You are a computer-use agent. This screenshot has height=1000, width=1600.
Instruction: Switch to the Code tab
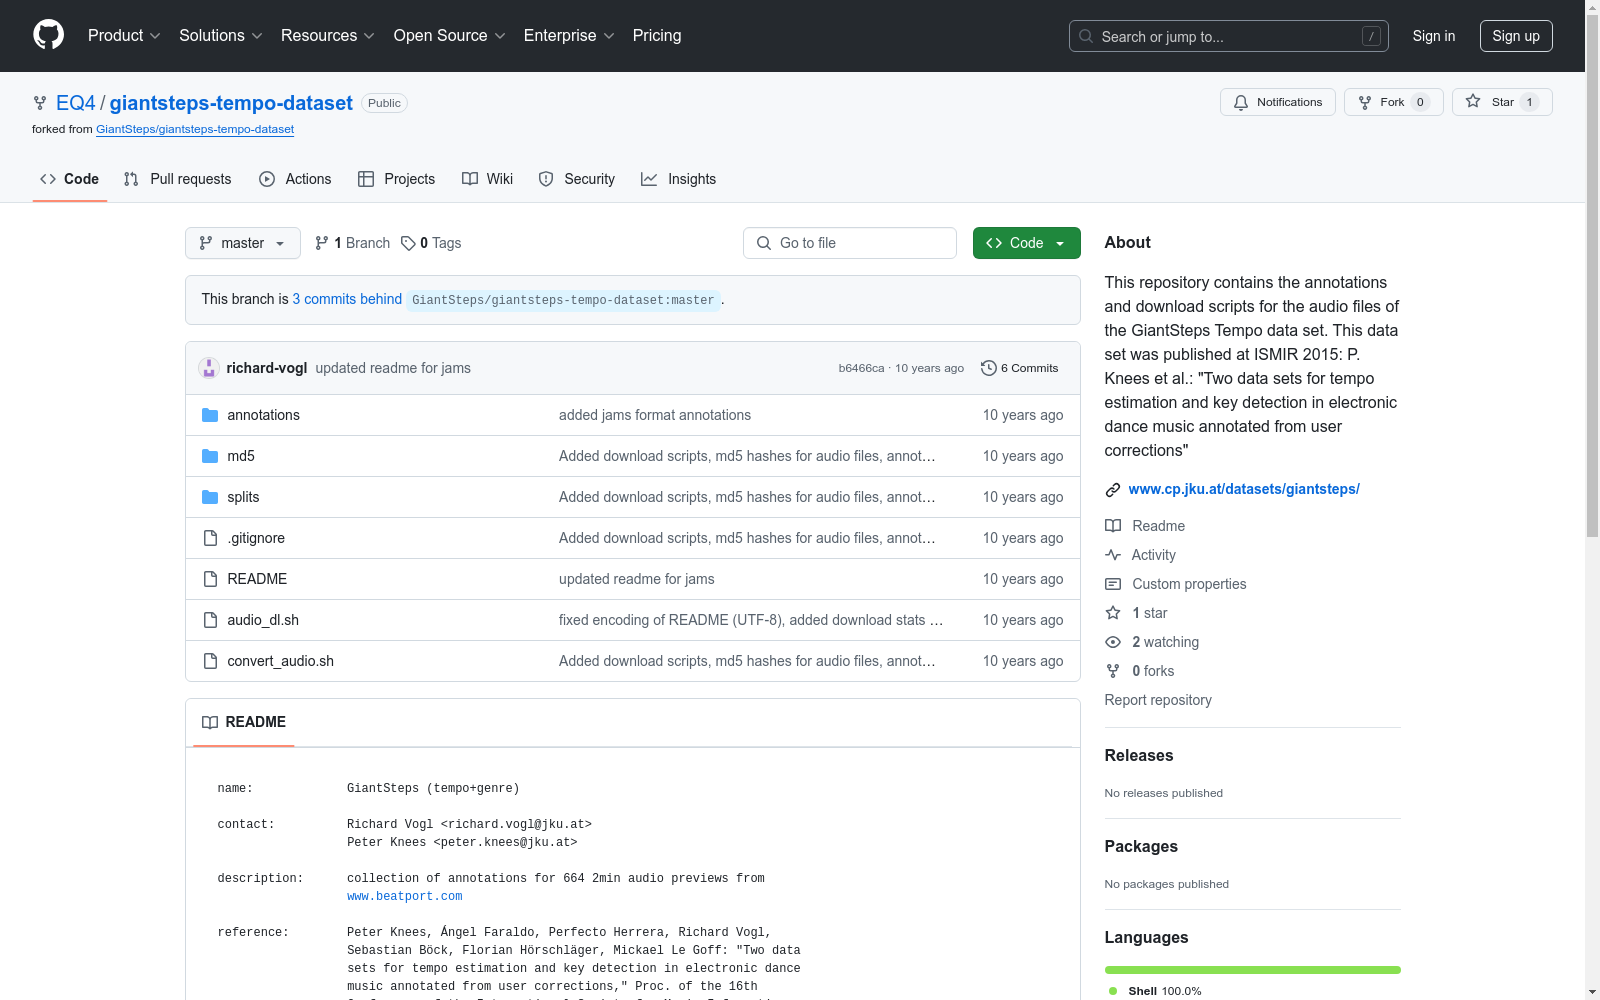70,179
